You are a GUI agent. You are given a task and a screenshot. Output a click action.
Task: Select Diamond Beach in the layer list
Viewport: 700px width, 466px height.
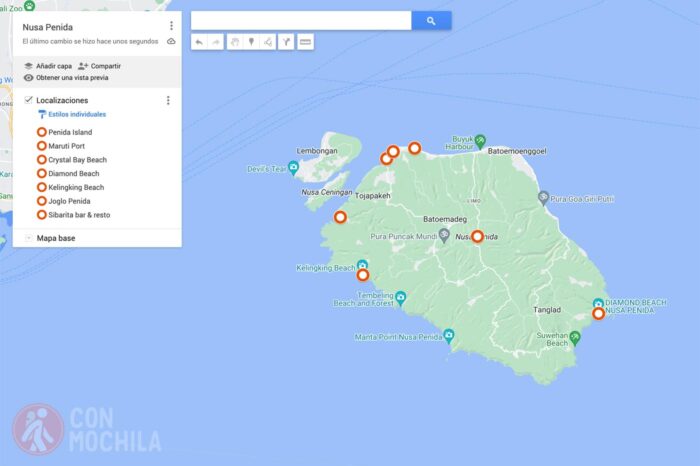(x=68, y=174)
